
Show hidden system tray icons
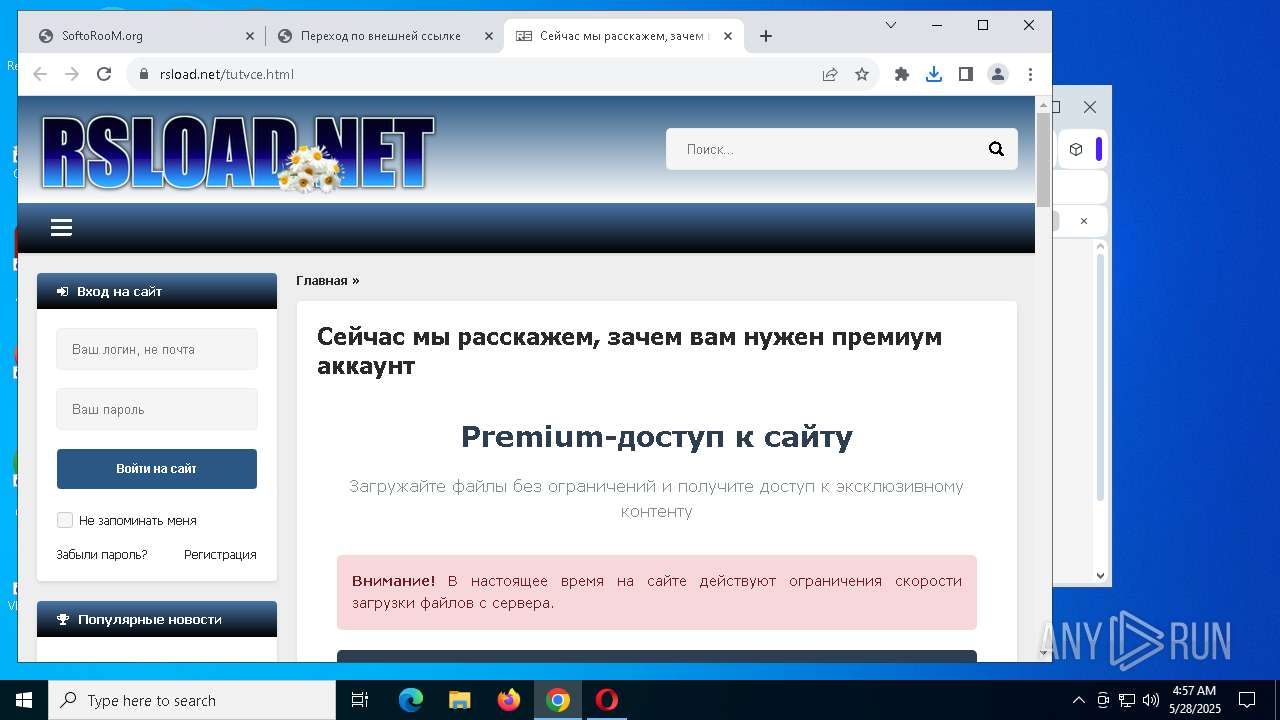coord(1078,700)
